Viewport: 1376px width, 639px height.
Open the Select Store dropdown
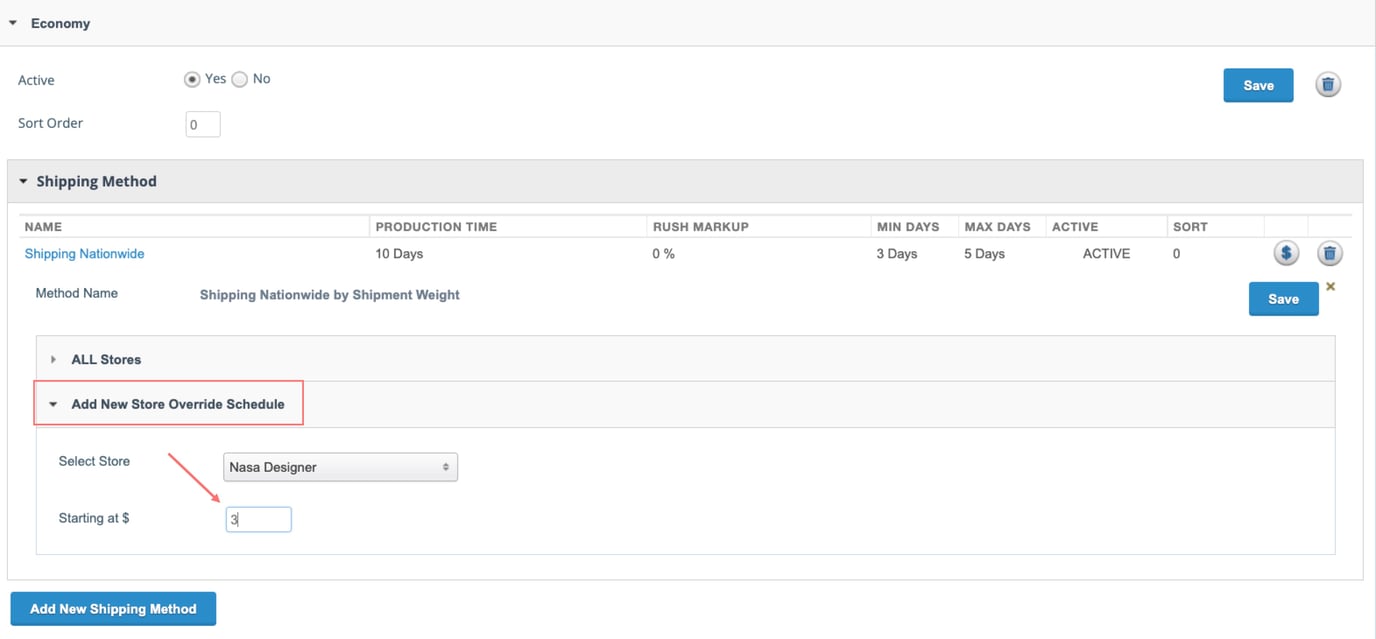(340, 467)
